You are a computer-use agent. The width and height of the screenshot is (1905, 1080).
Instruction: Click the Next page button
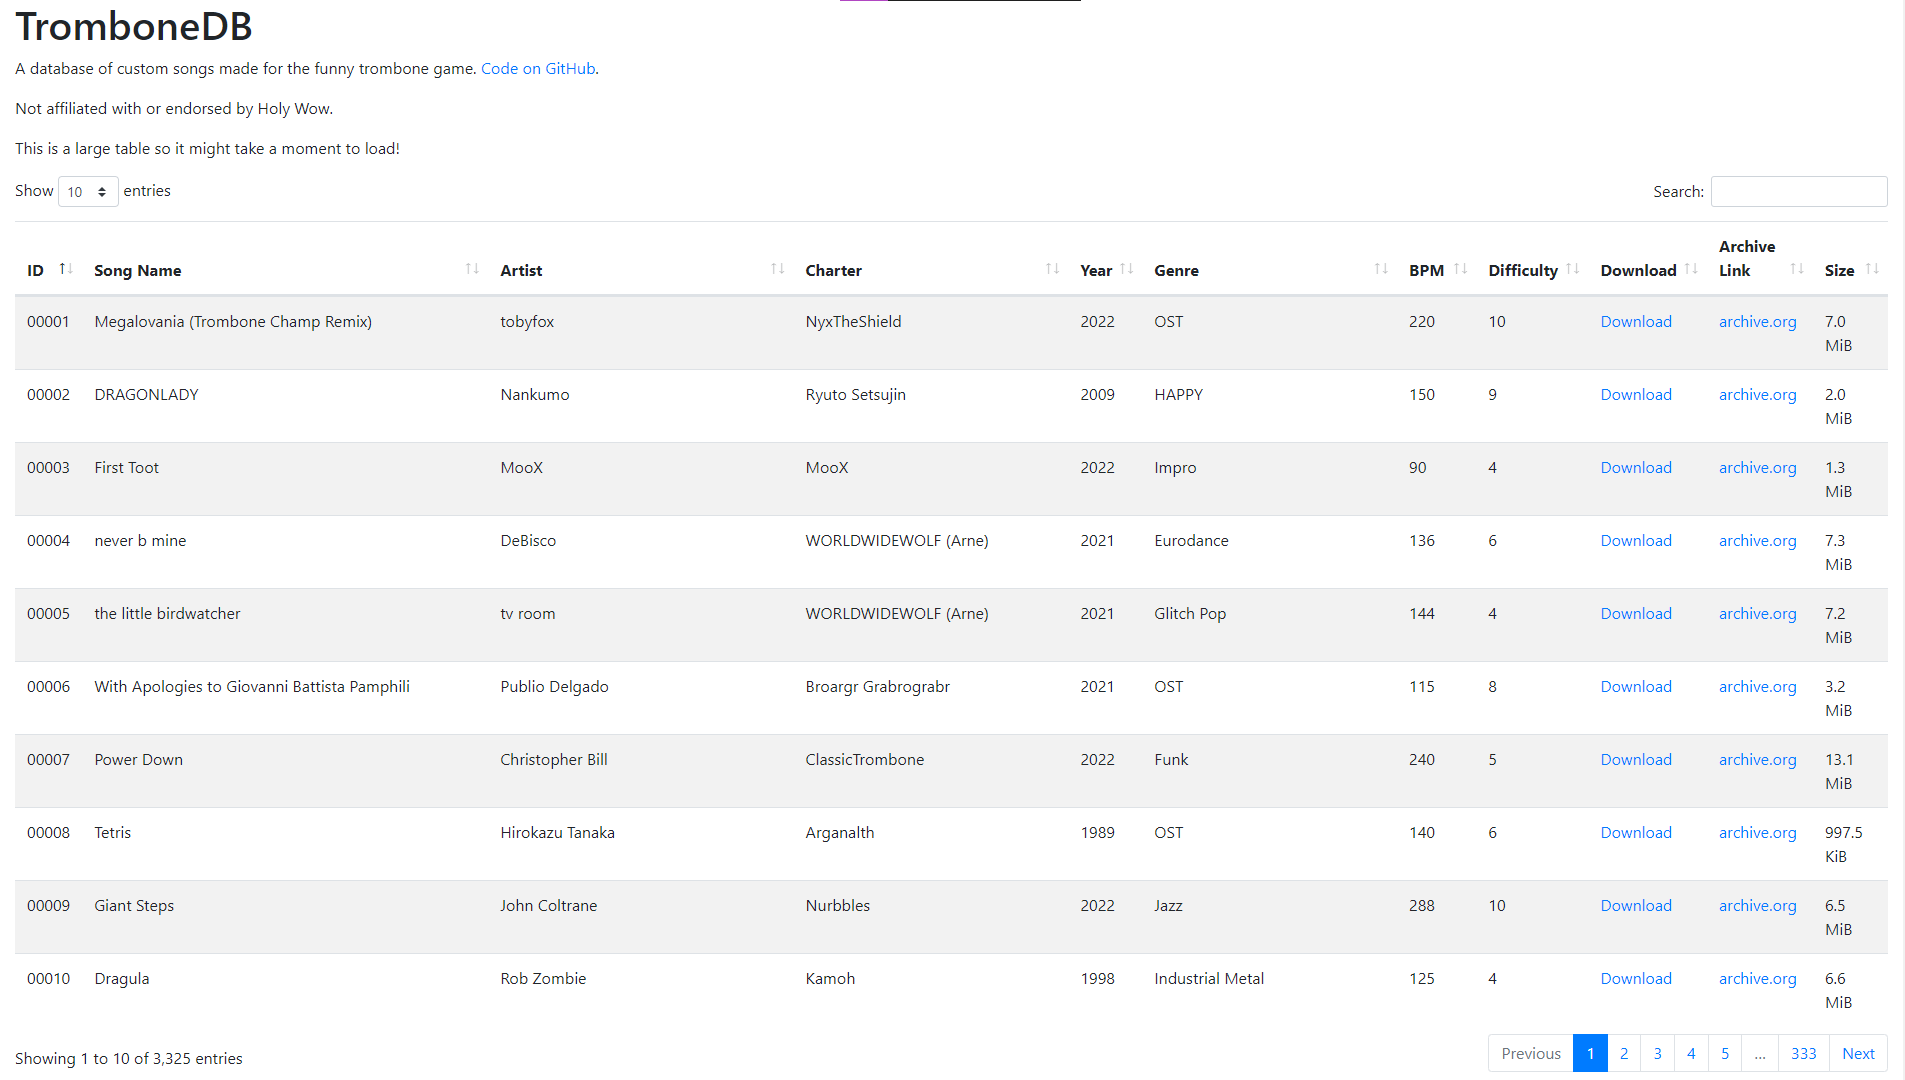pyautogui.click(x=1858, y=1054)
